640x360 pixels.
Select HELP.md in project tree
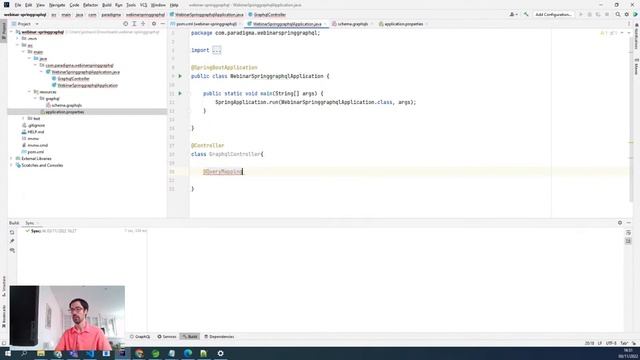point(36,132)
